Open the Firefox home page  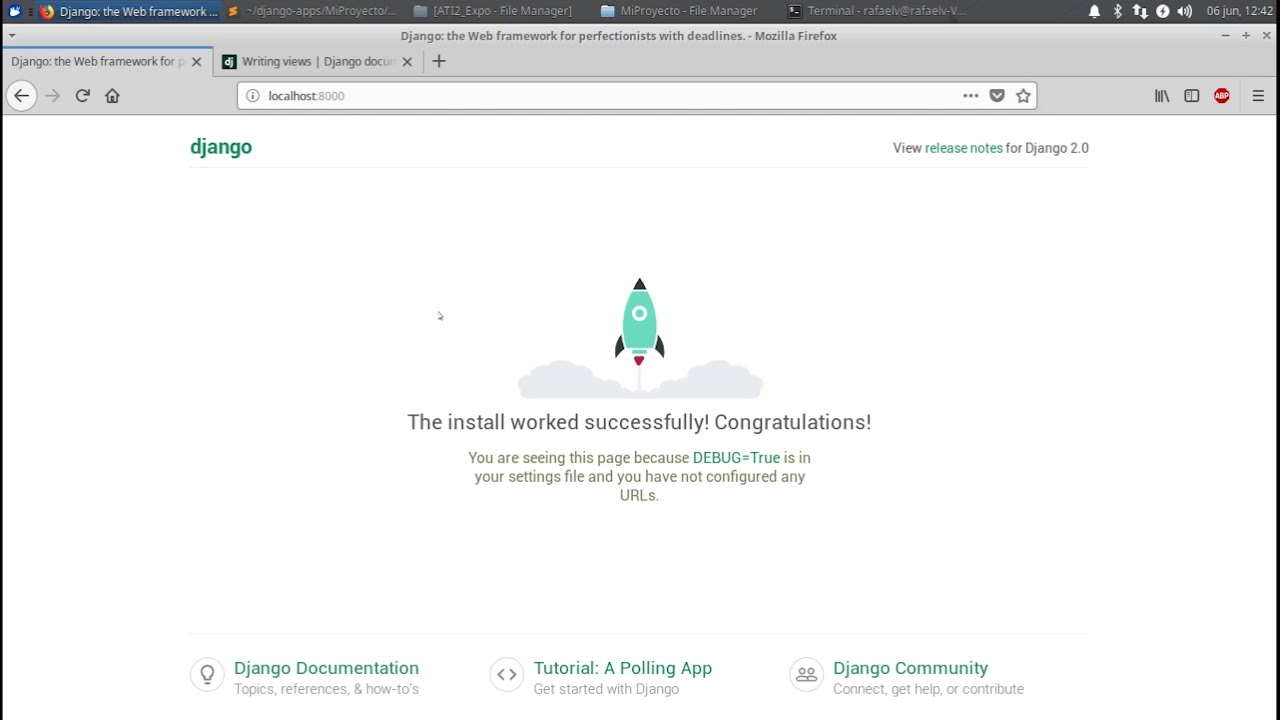click(112, 96)
